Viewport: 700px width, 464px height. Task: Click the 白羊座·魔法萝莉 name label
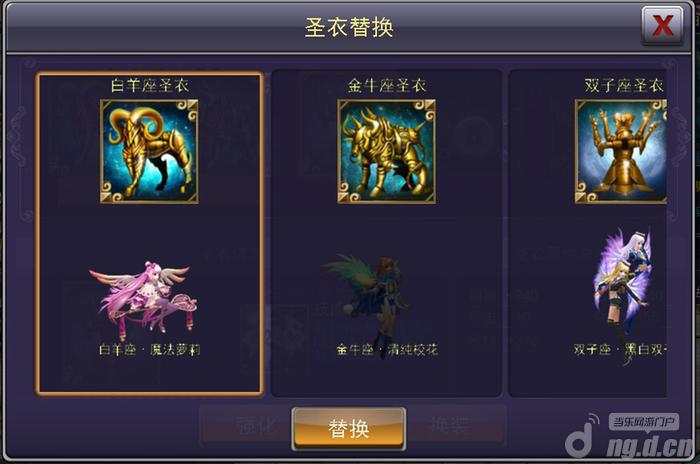click(x=150, y=350)
